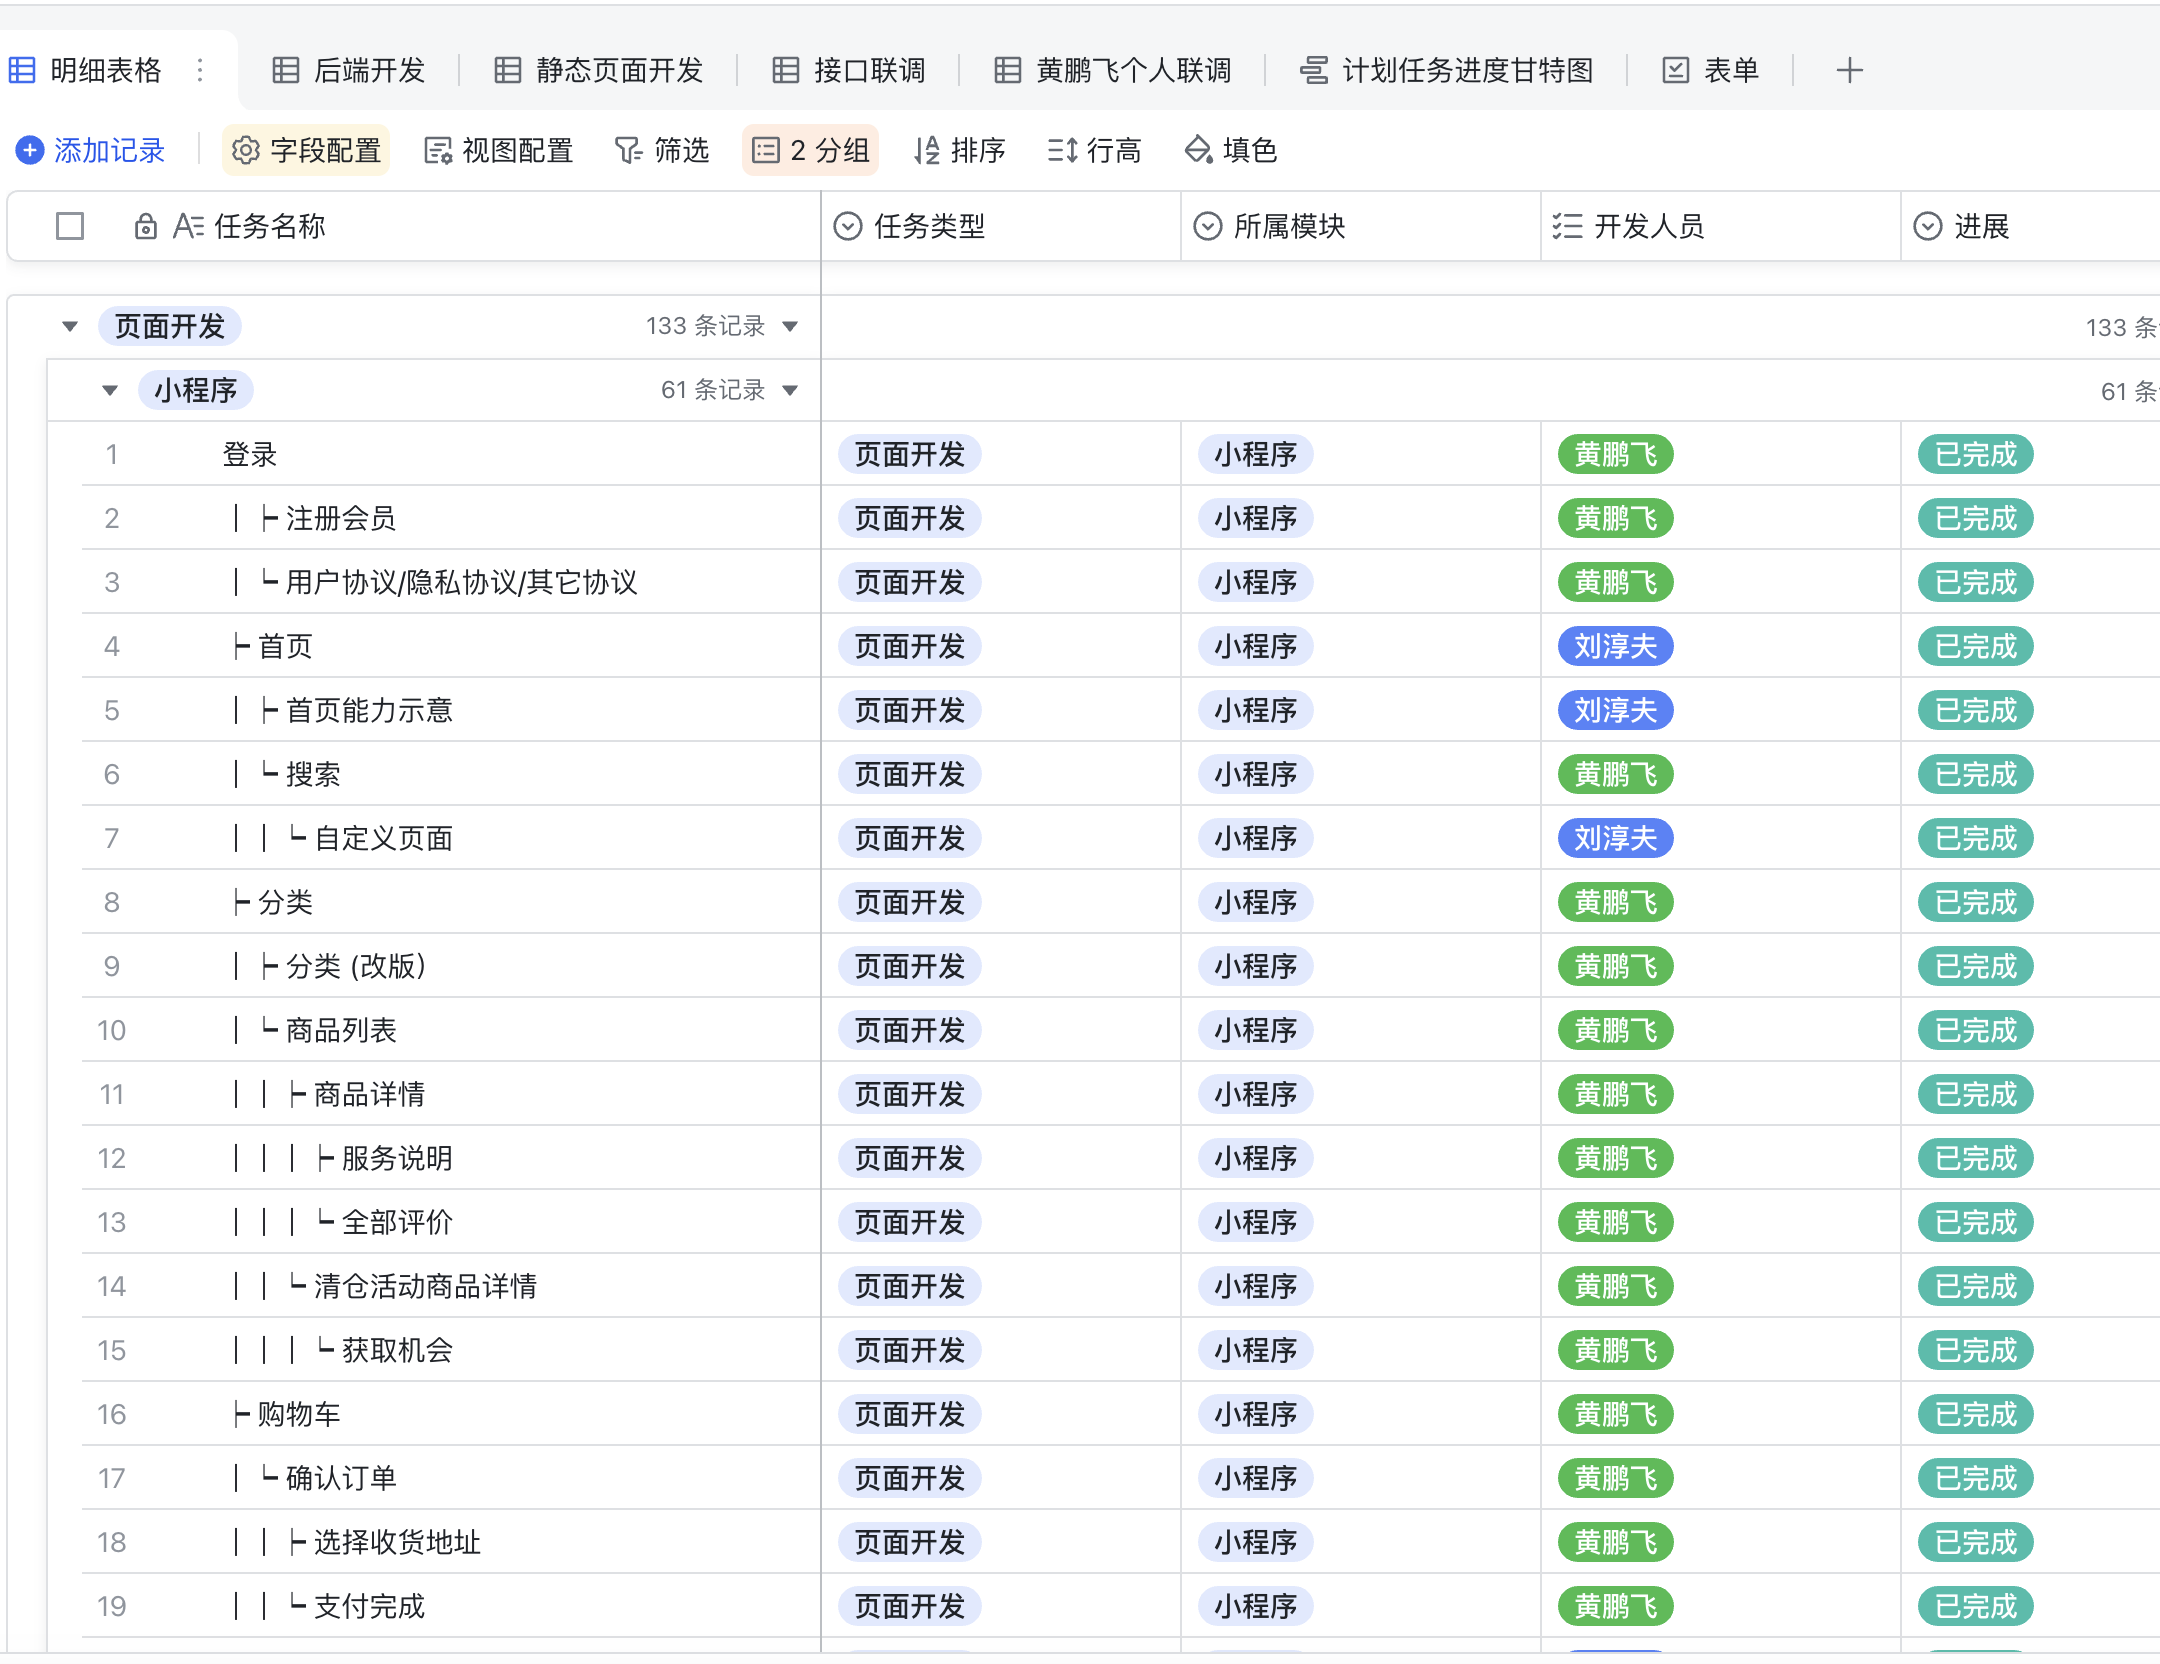The width and height of the screenshot is (2160, 1664).
Task: Switch to the 后端开发 tab
Action: click(349, 70)
